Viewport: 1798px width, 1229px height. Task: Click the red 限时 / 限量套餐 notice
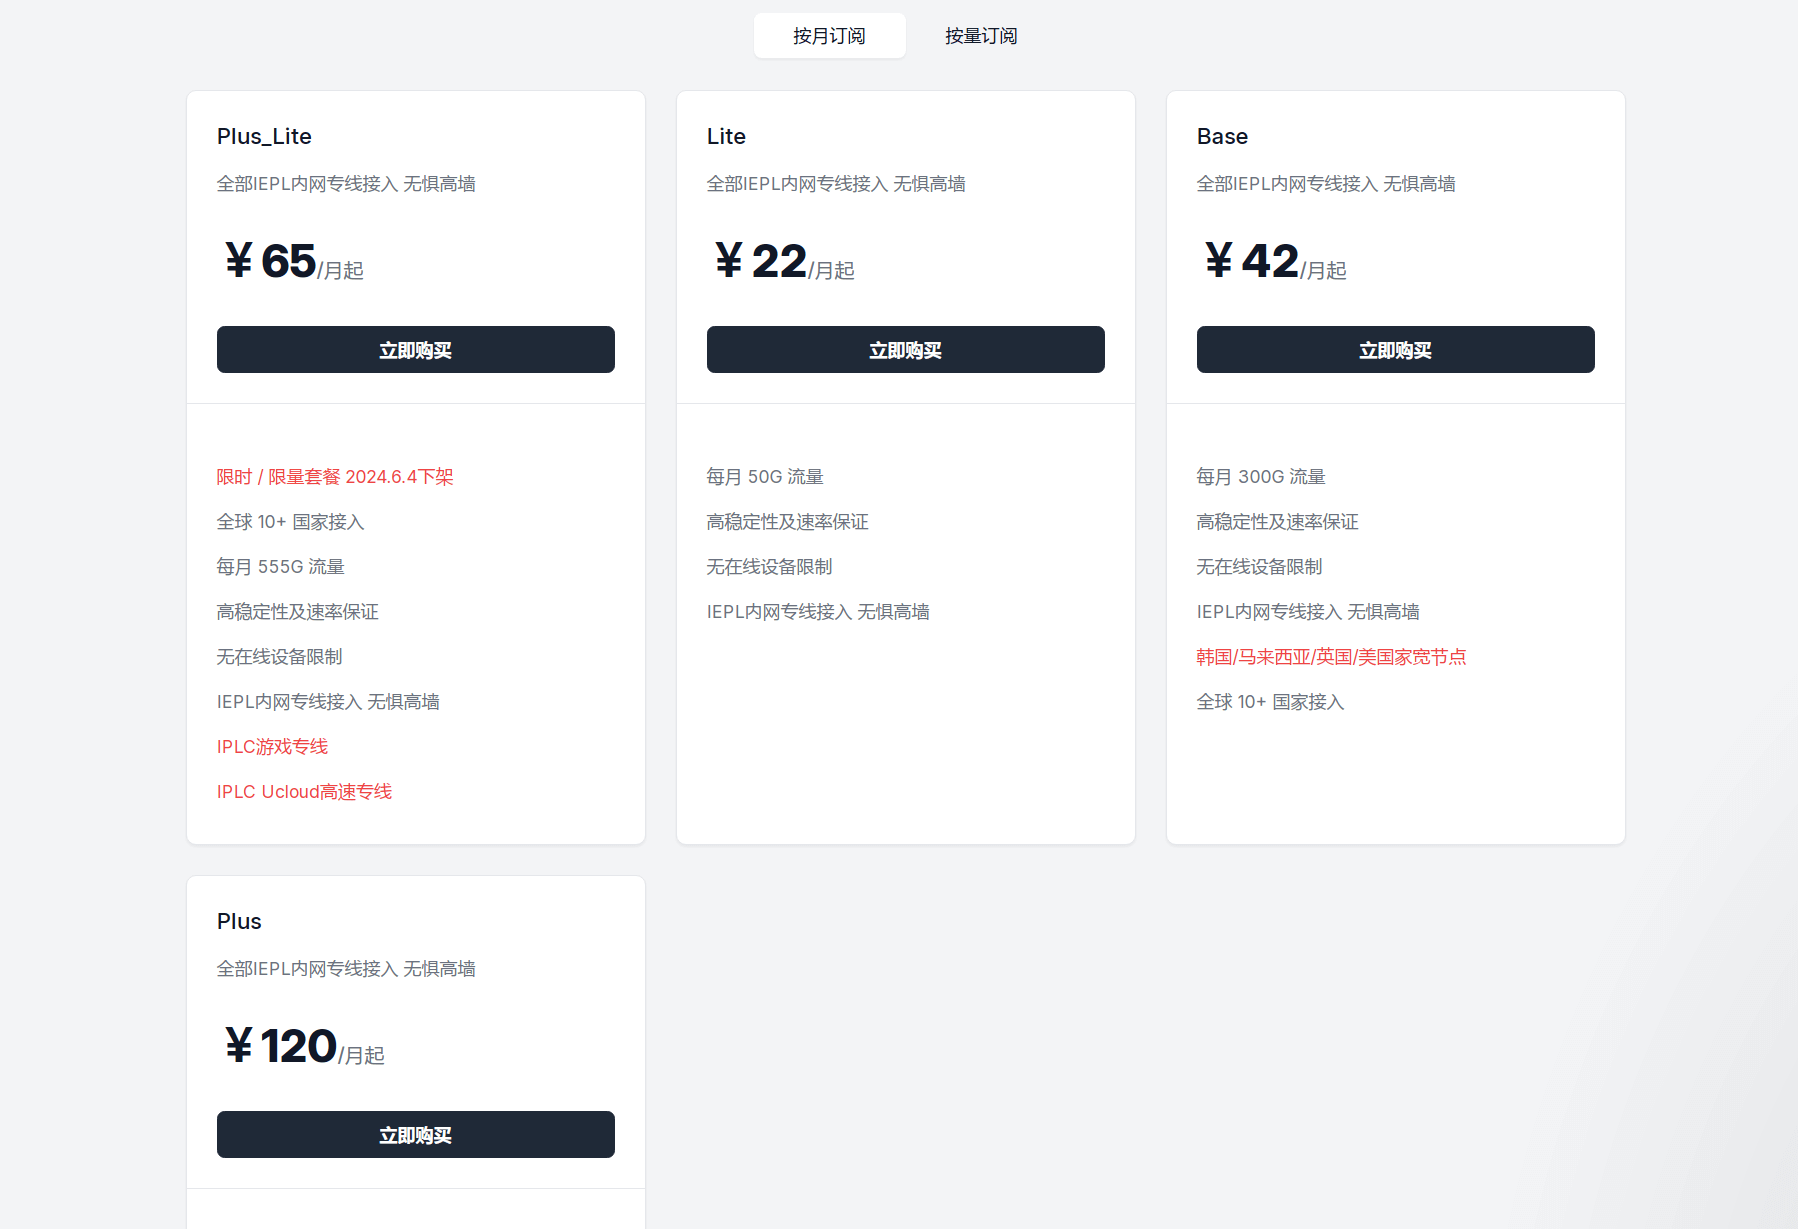coord(335,477)
